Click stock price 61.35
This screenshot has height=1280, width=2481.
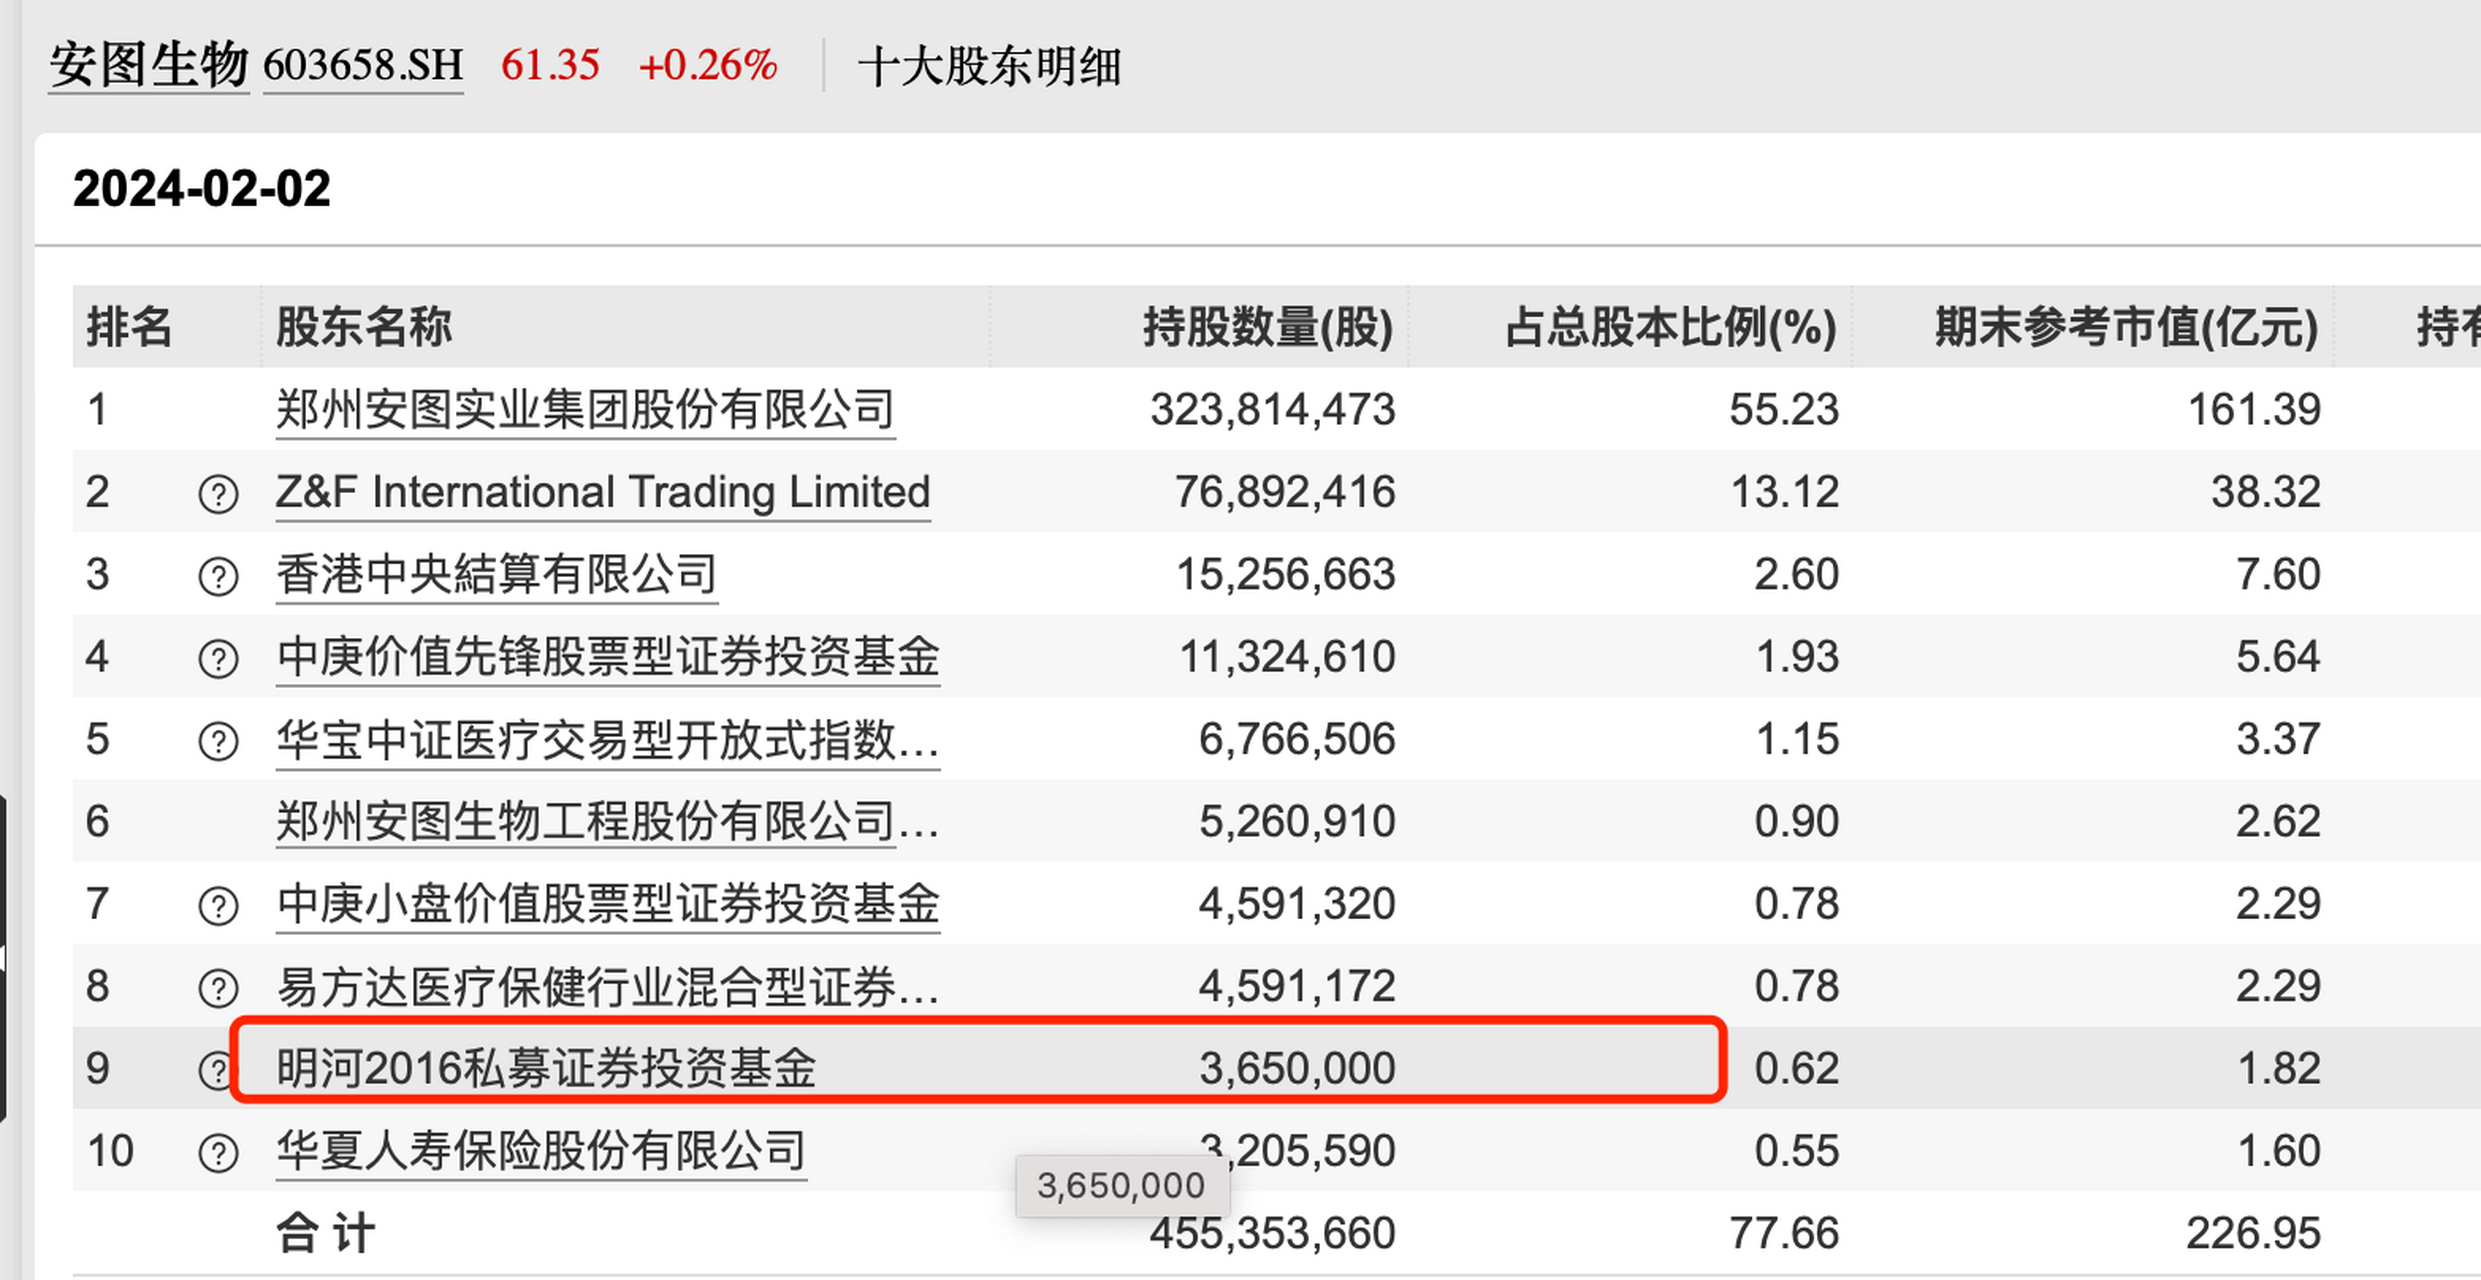pos(550,66)
